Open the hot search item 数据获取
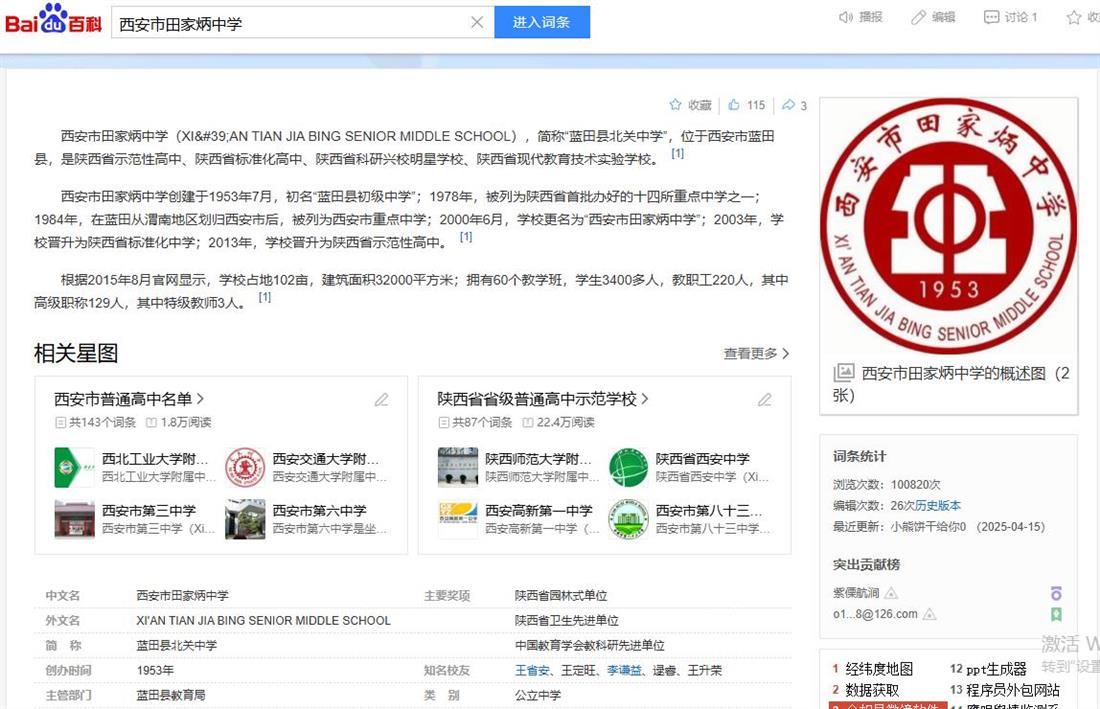 click(x=872, y=690)
